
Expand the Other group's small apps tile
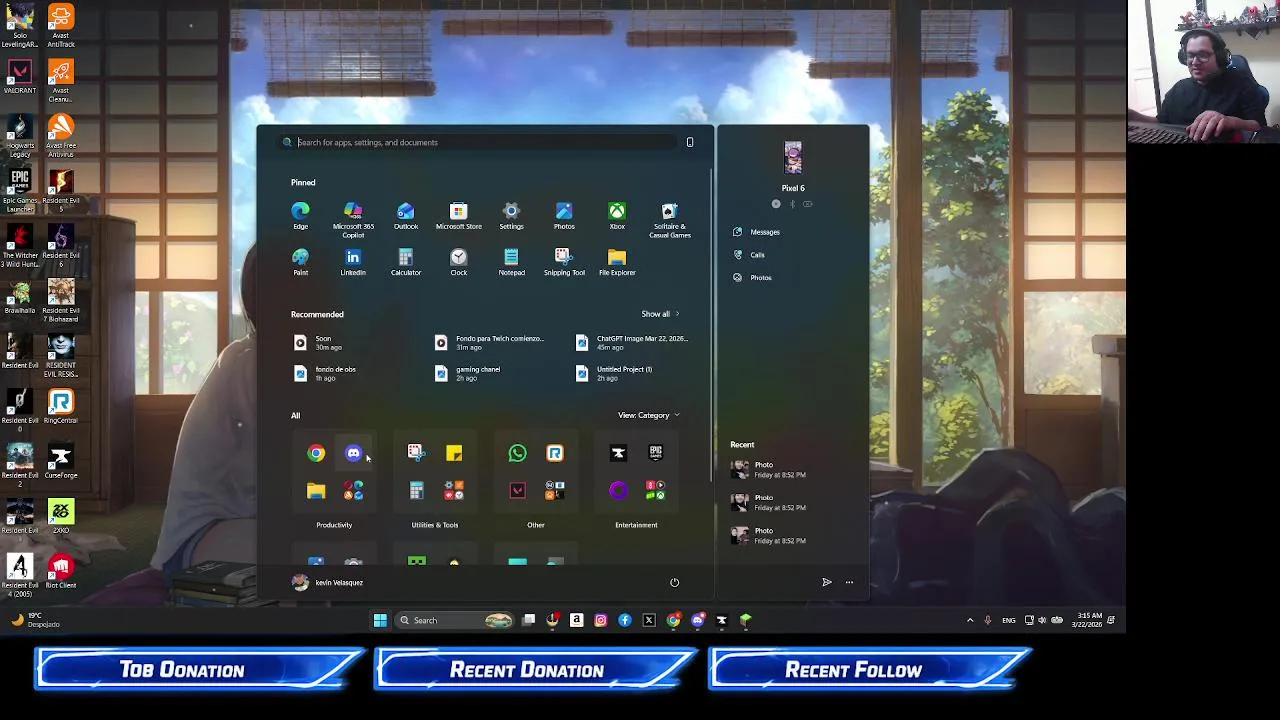pos(555,491)
